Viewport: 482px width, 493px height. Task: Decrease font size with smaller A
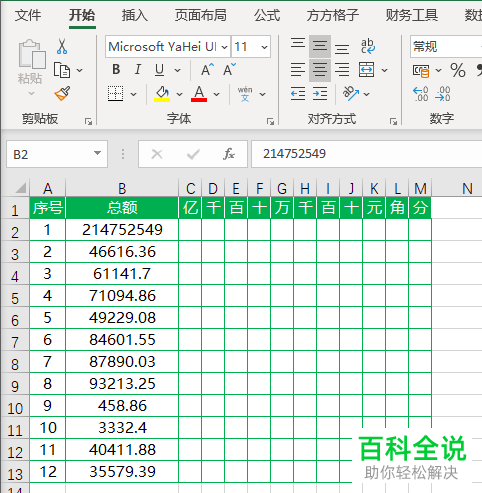tap(229, 70)
